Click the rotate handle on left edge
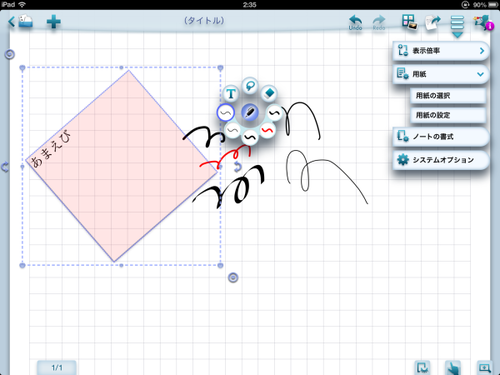This screenshot has width=500, height=375. 5,167
